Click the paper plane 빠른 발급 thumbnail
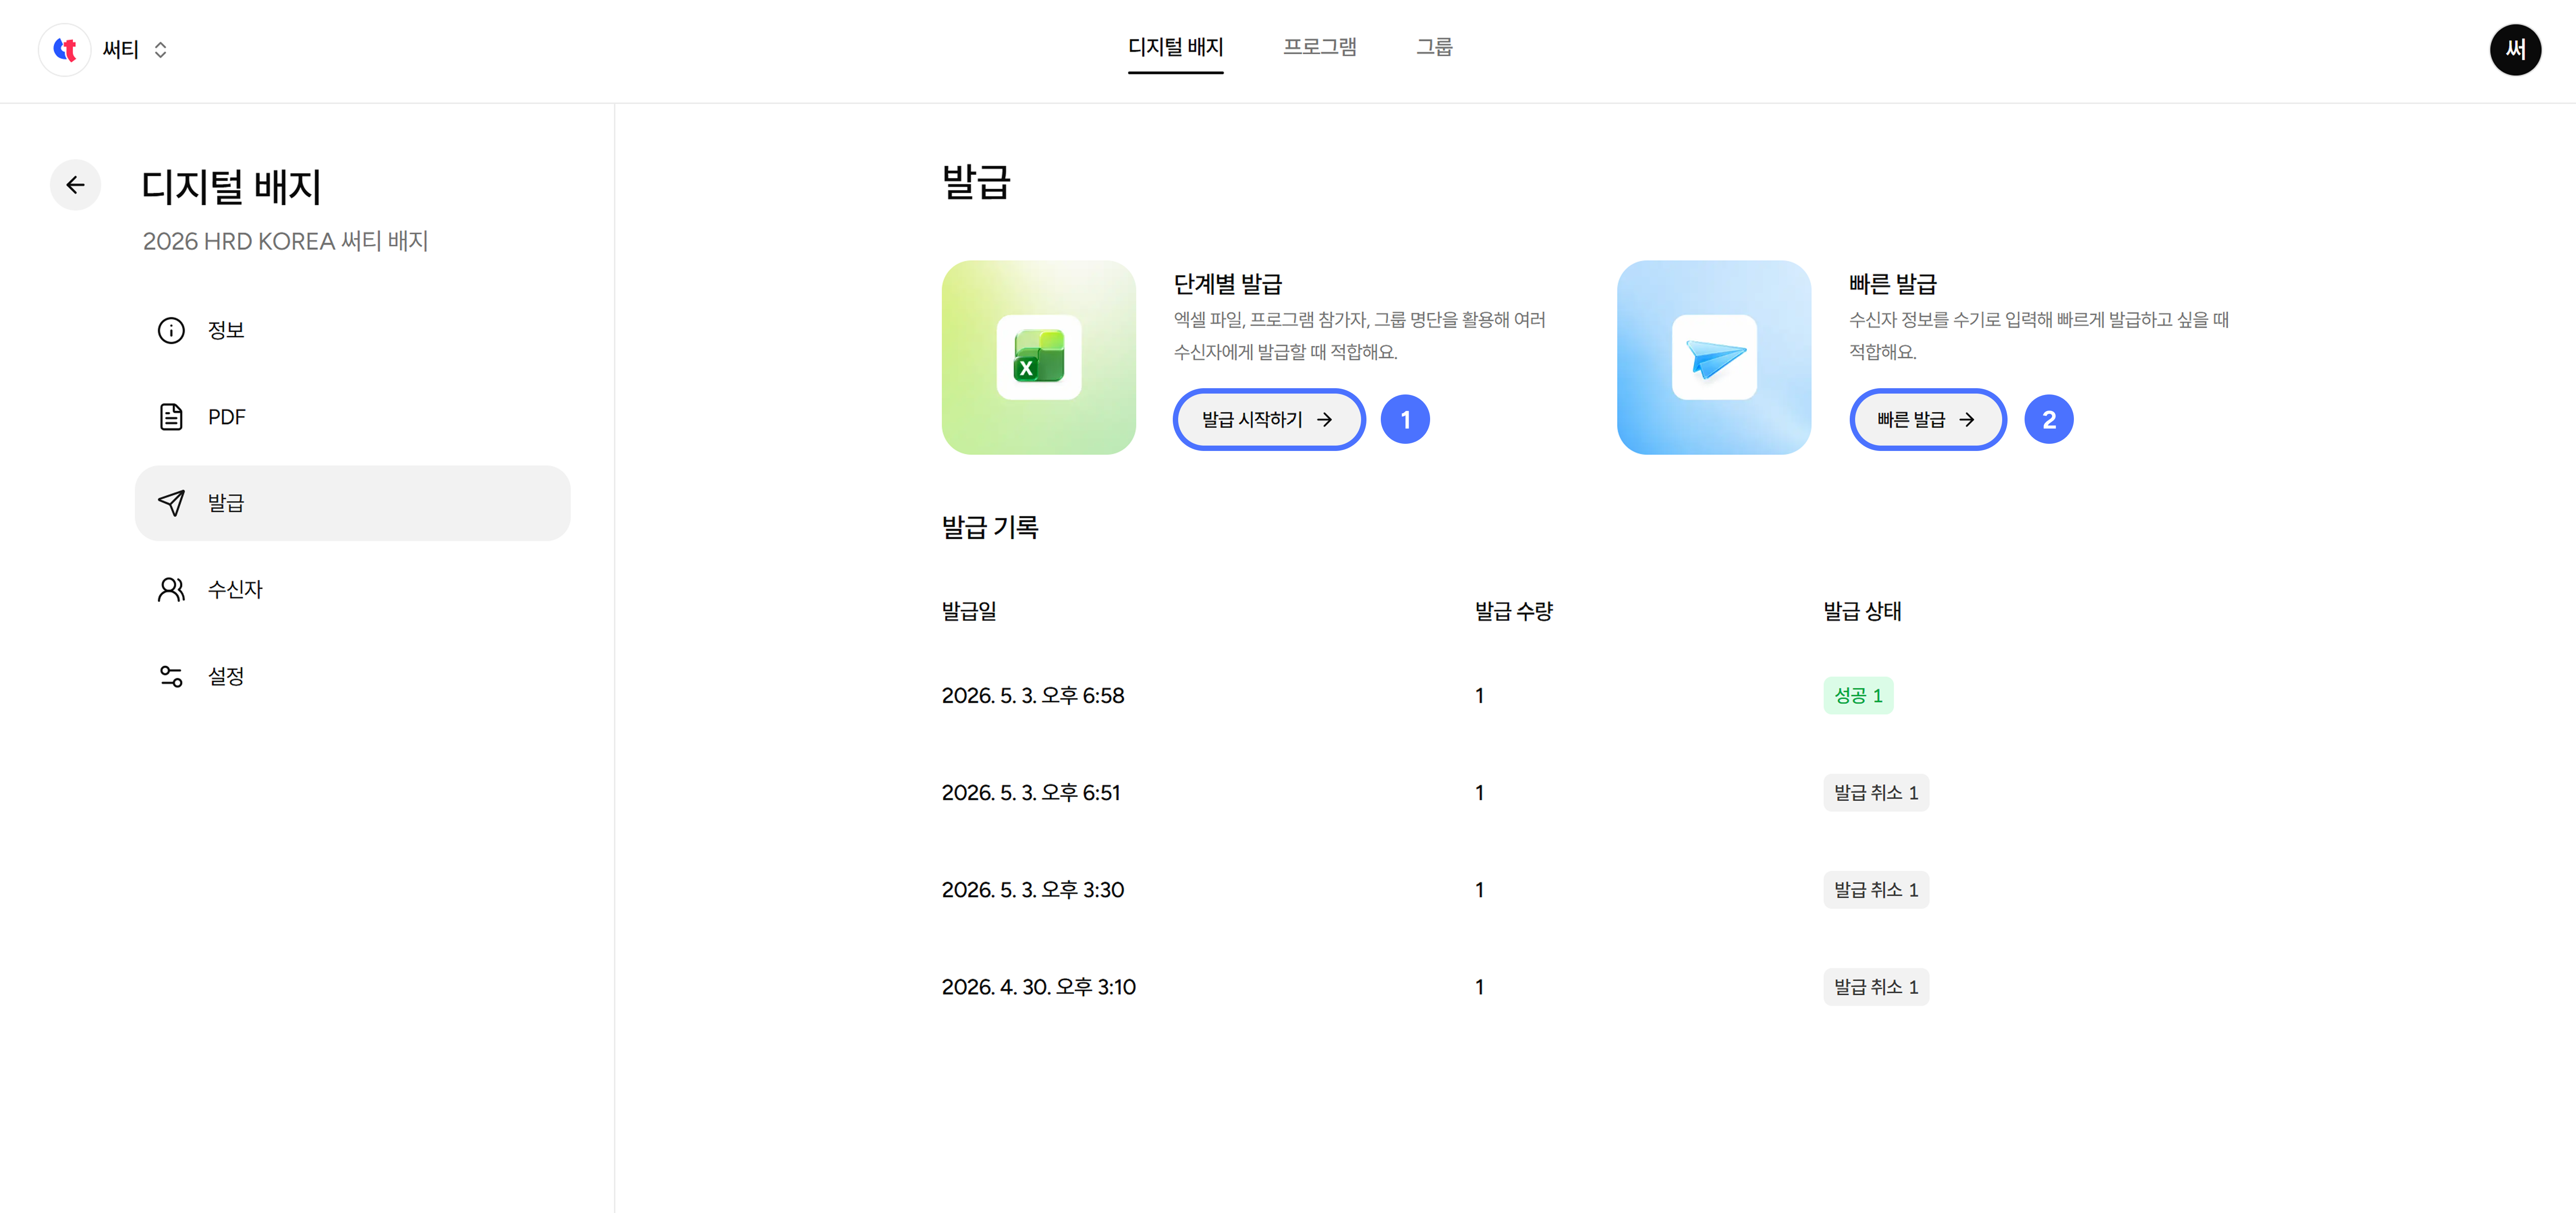2576x1213 pixels. pyautogui.click(x=1713, y=358)
